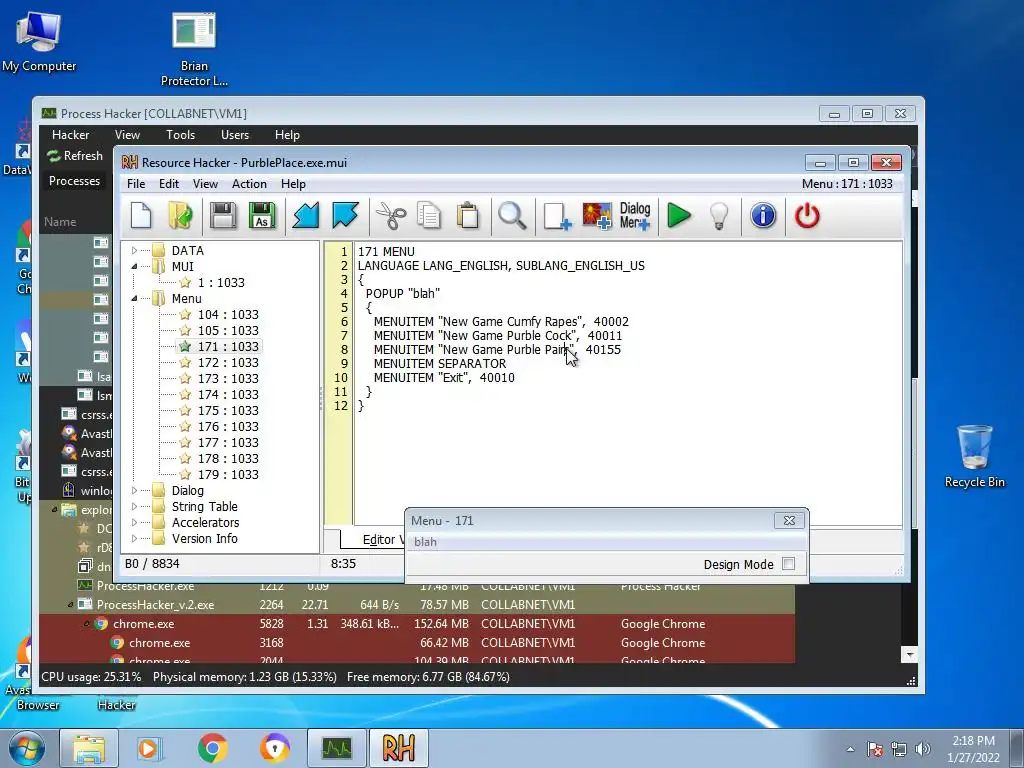1024x768 pixels.
Task: Switch to Process Hacker taskbar button
Action: (337, 748)
